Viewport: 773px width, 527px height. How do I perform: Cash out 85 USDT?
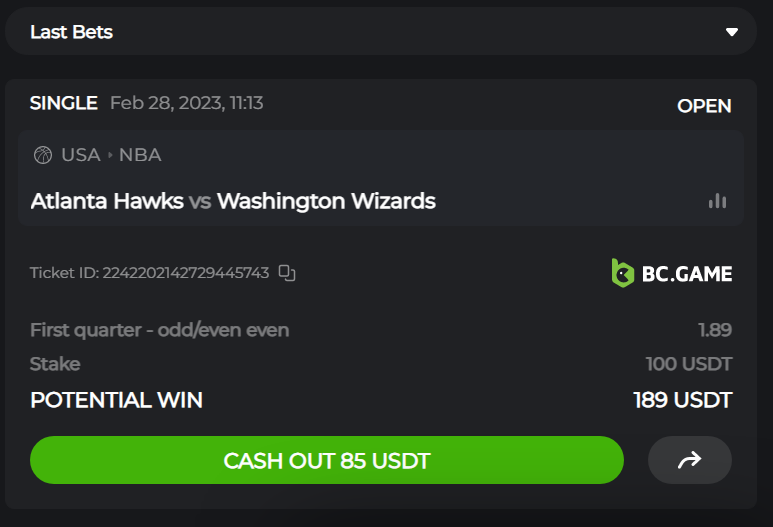(327, 460)
